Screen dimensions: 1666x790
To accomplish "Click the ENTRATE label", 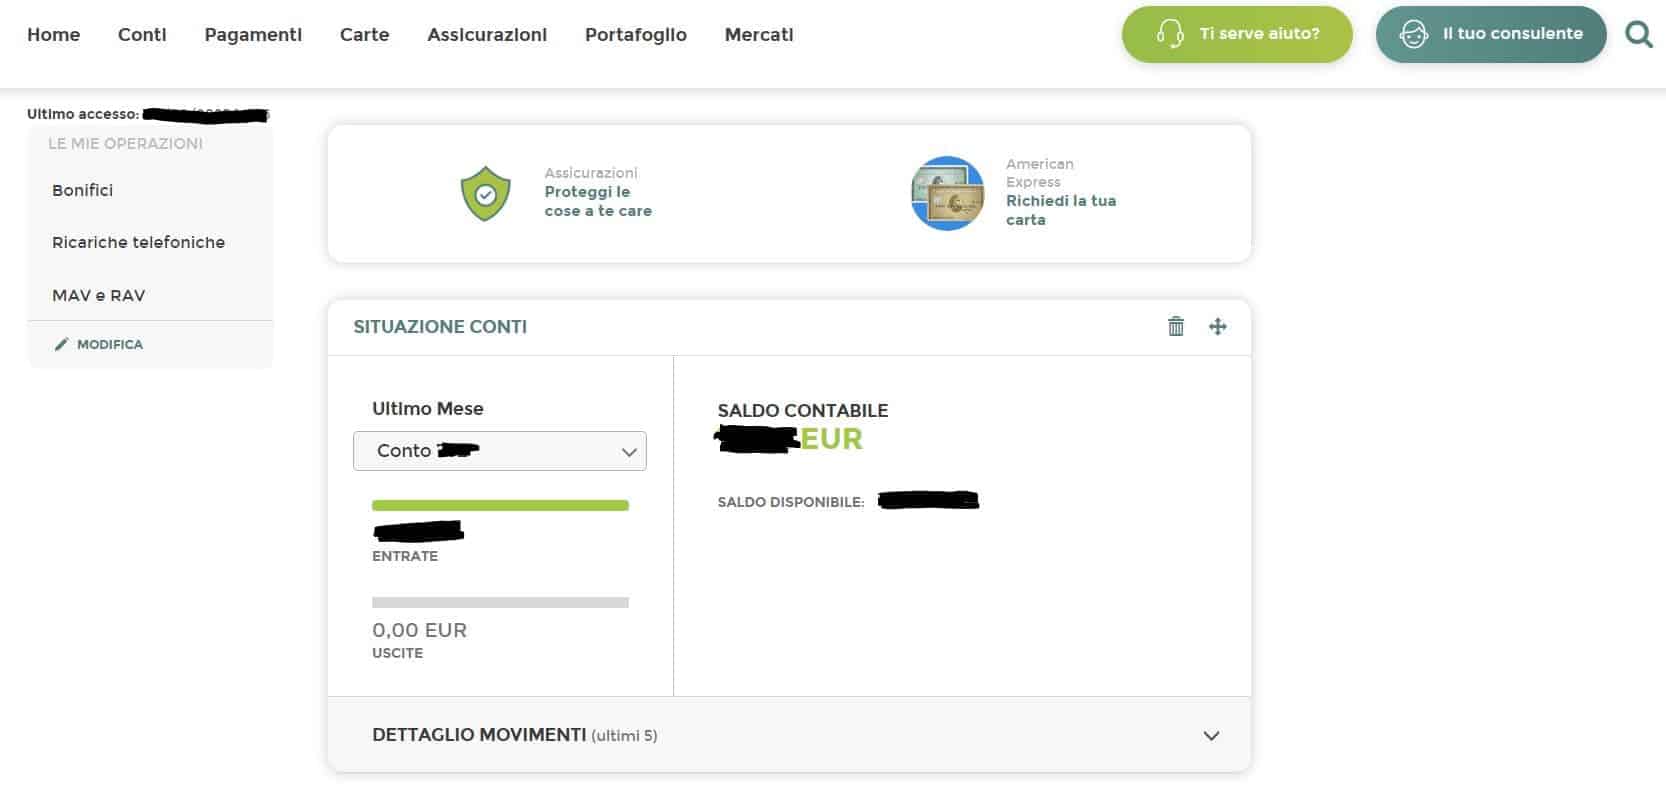I will 405,556.
